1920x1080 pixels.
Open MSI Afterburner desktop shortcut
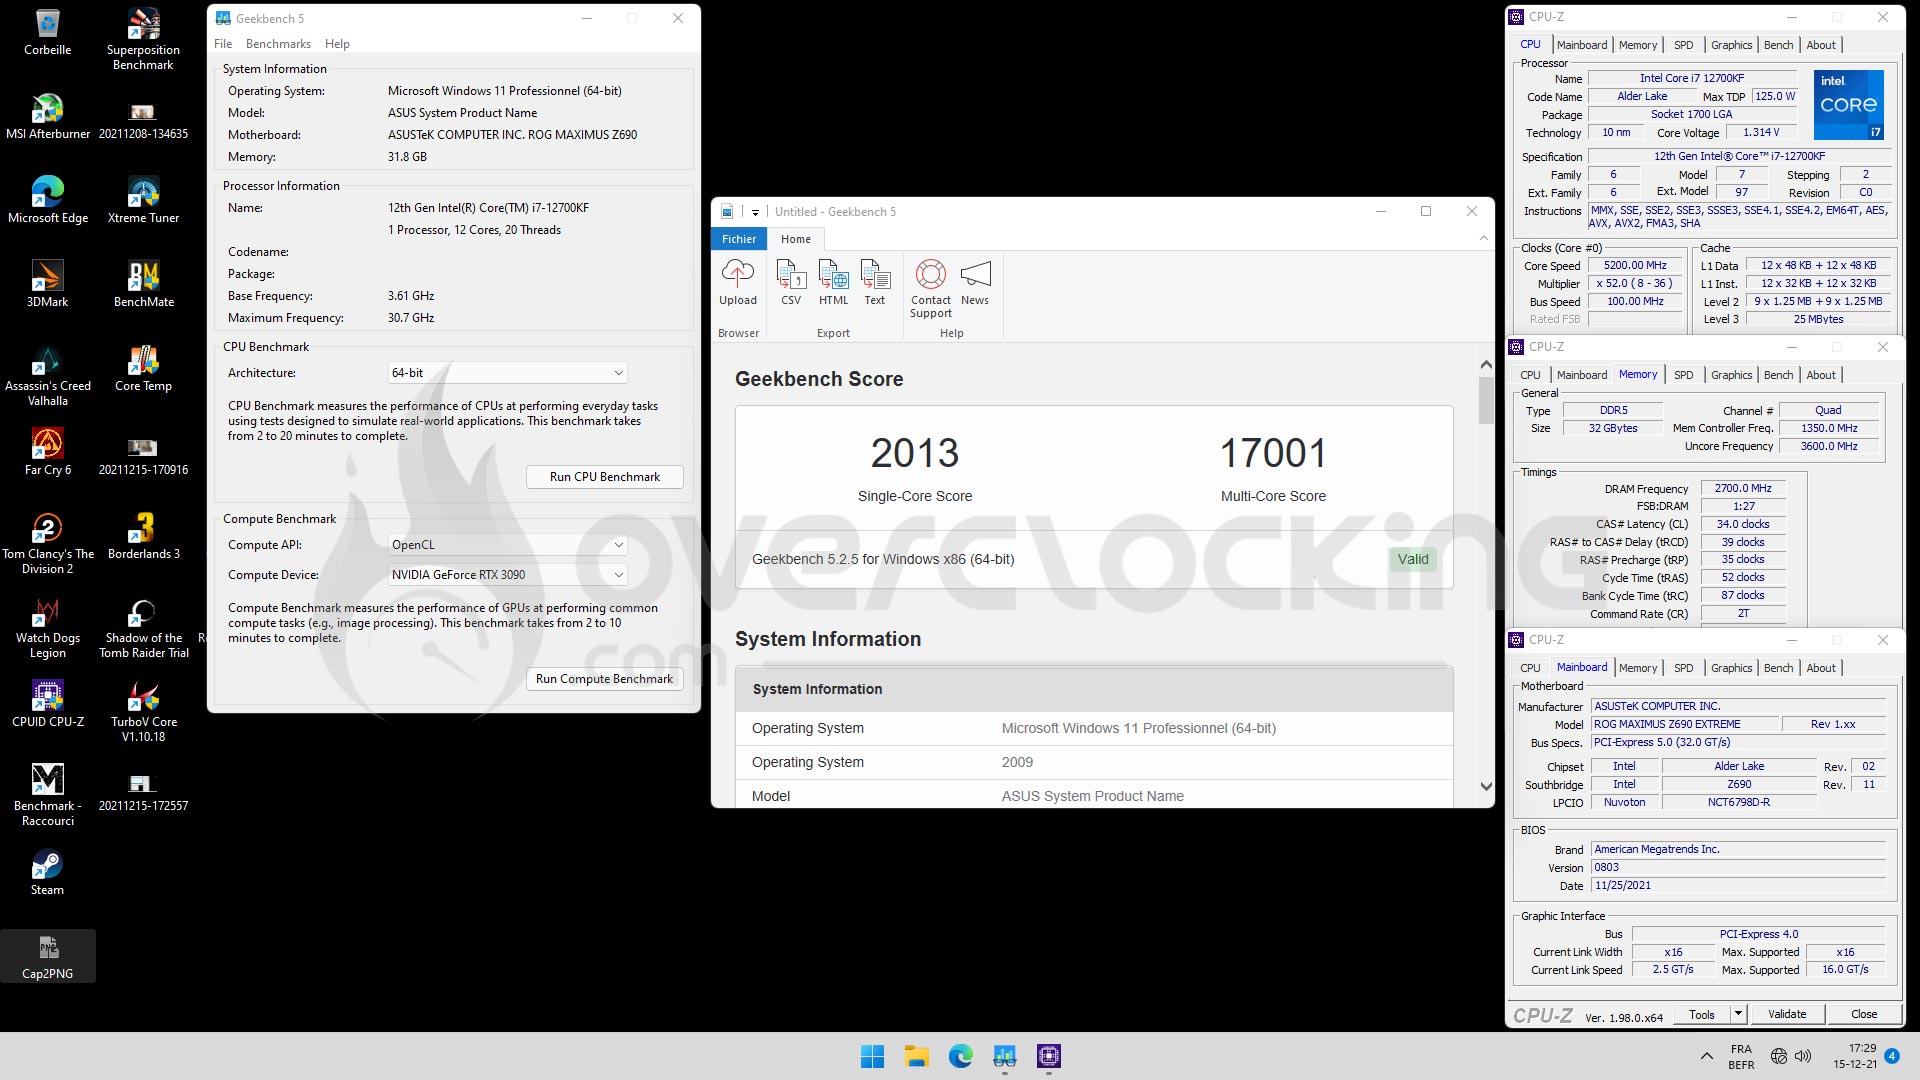pos(48,116)
